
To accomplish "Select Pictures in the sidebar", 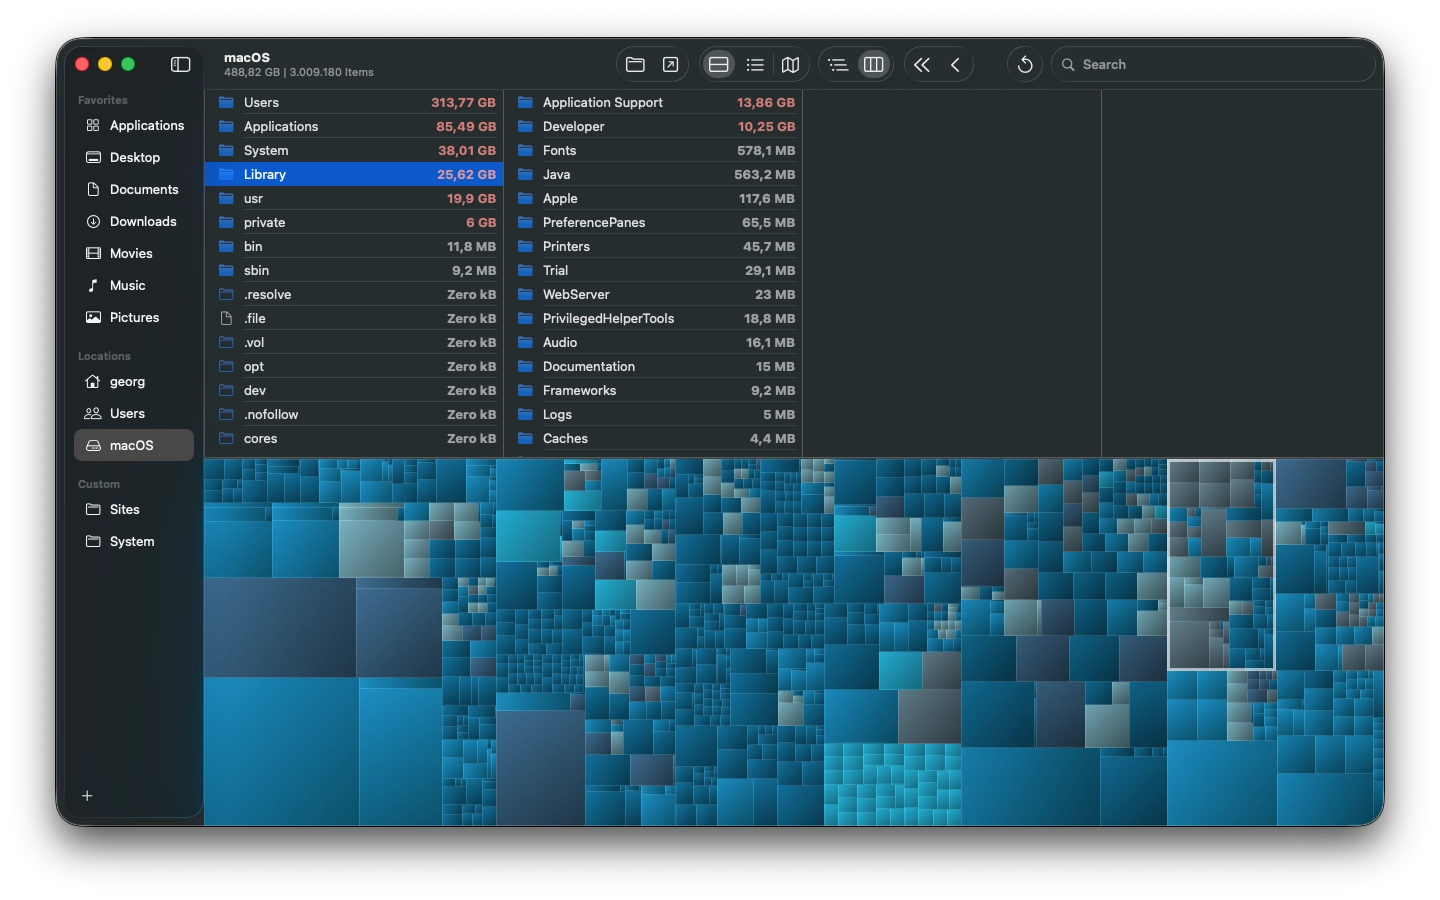I will tap(134, 317).
